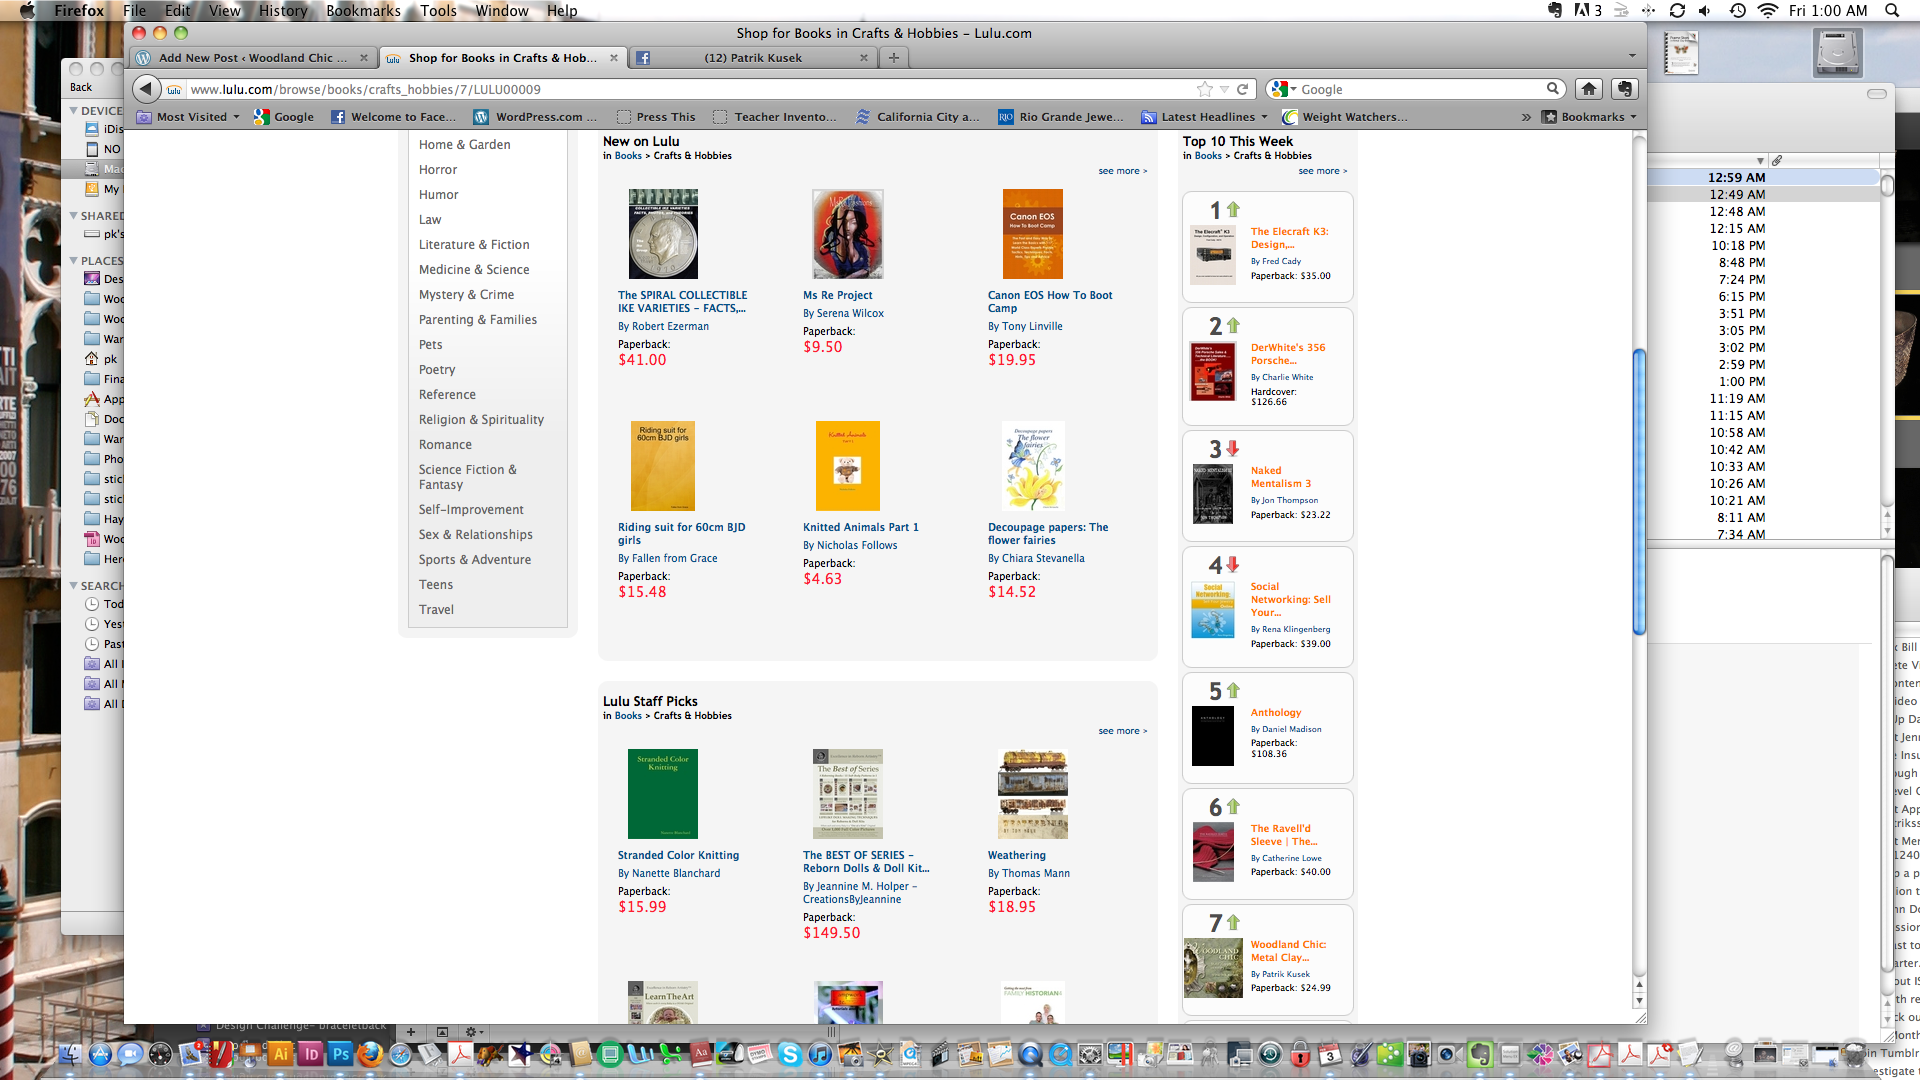Image resolution: width=1920 pixels, height=1080 pixels.
Task: Launch Adobe Illustrator from the Dock
Action: tap(281, 1054)
